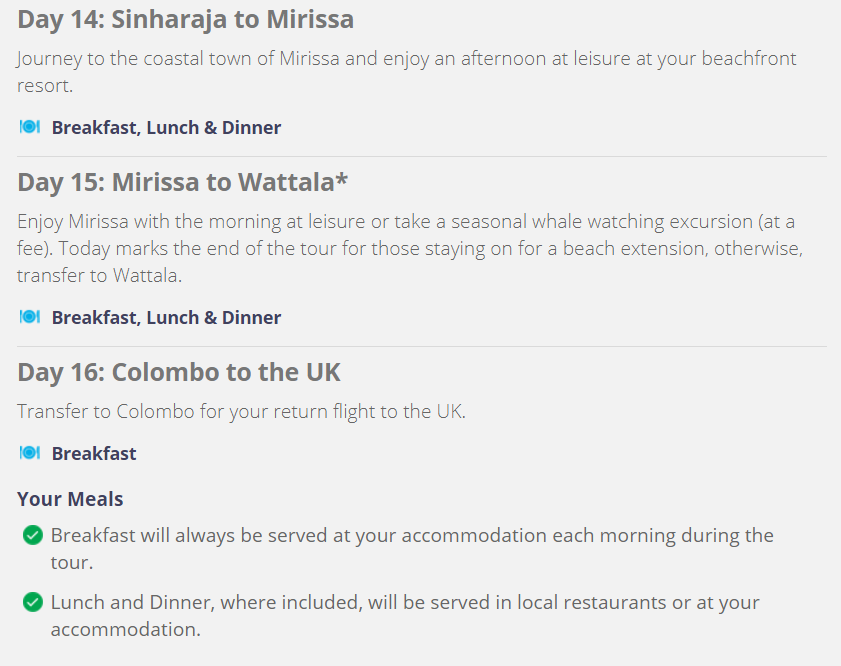
Task: Select the Day 15: Mirissa to Wattala heading
Action: coord(183,182)
